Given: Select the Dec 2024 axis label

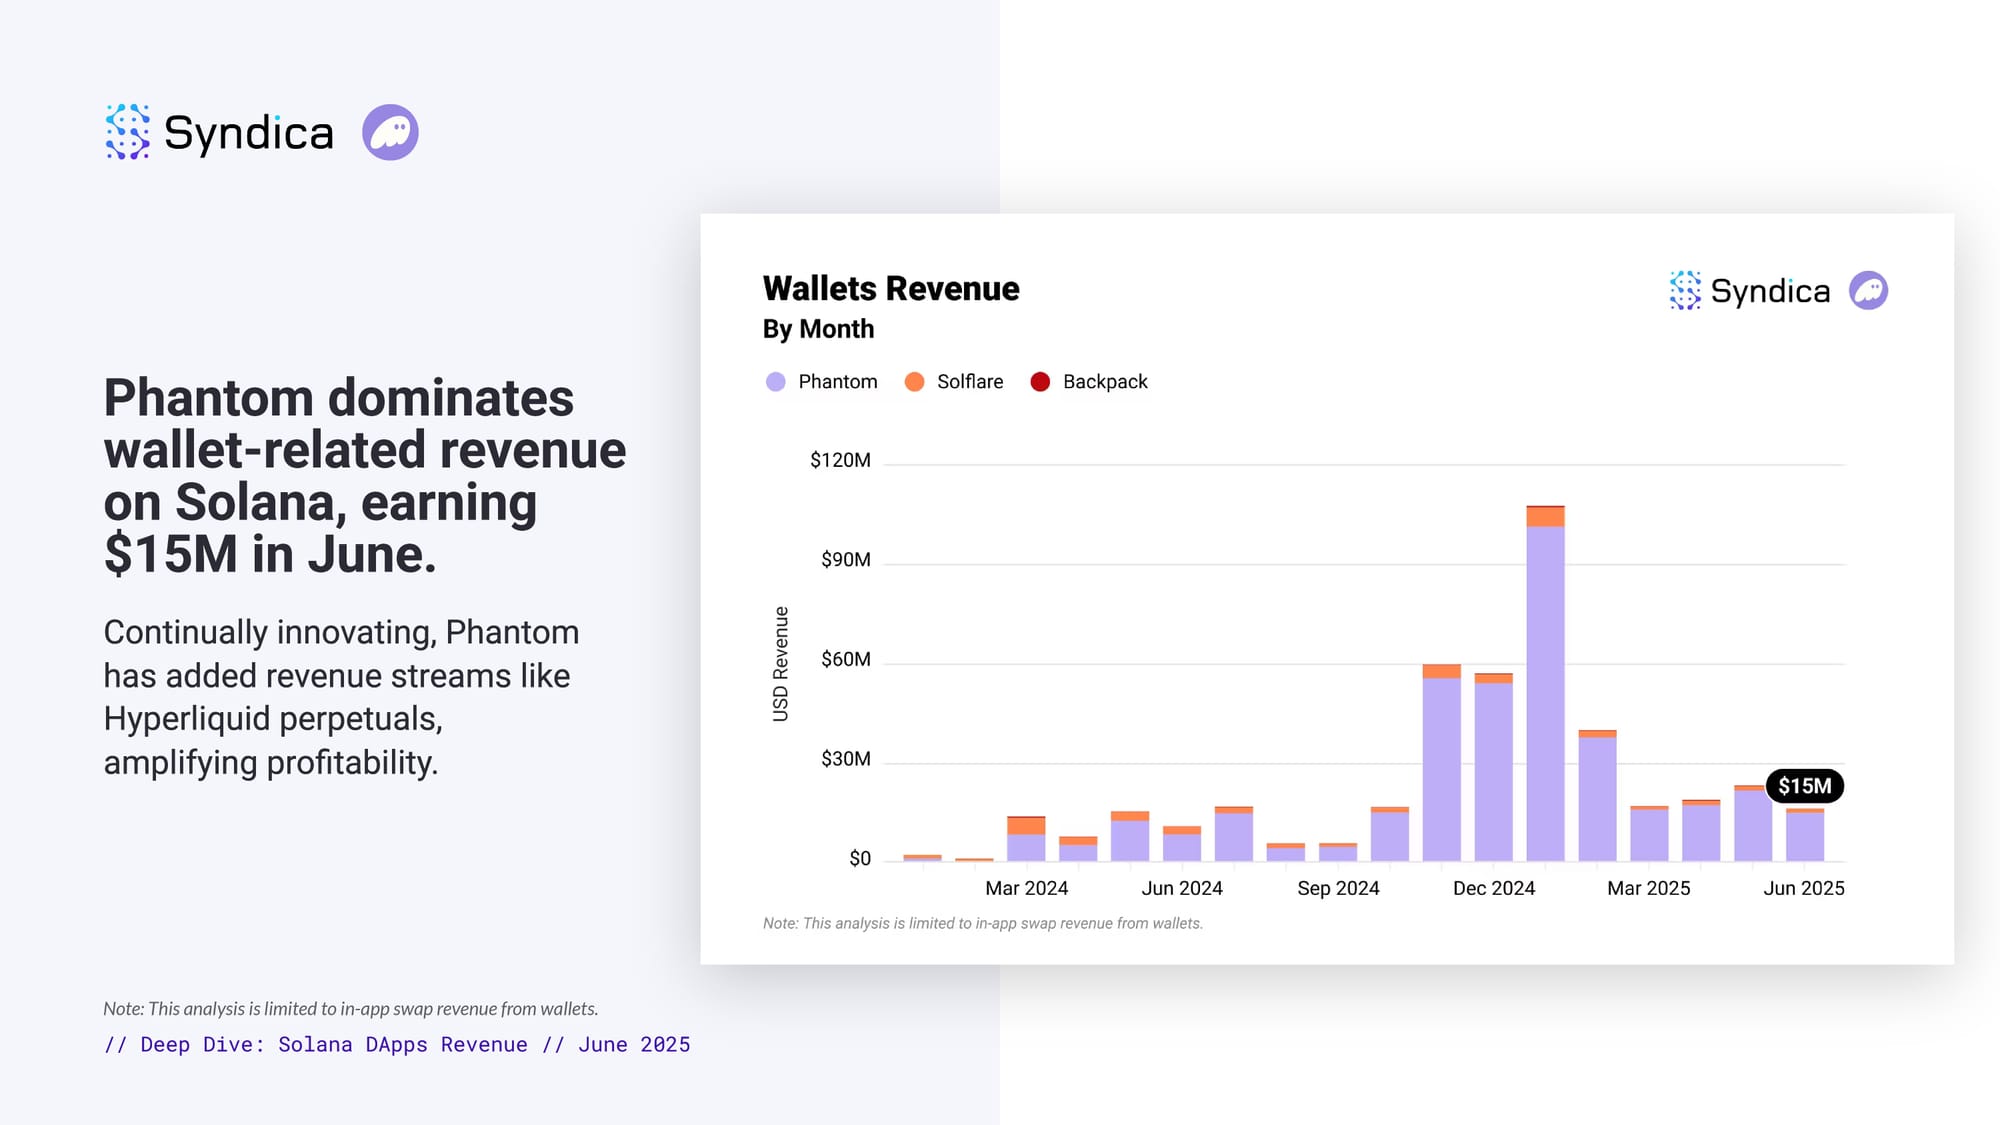Looking at the screenshot, I should point(1493,888).
